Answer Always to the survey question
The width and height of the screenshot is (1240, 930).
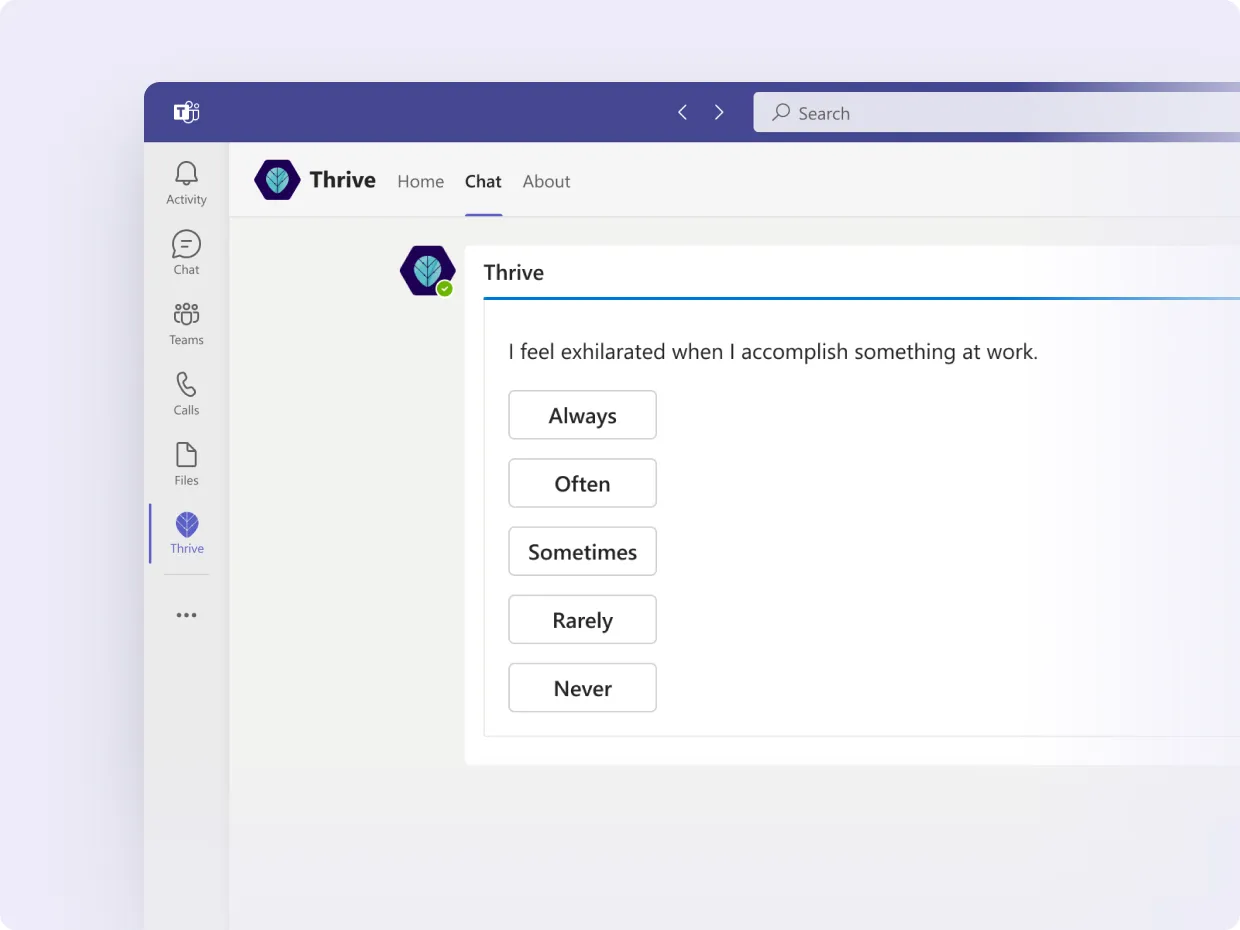point(582,415)
